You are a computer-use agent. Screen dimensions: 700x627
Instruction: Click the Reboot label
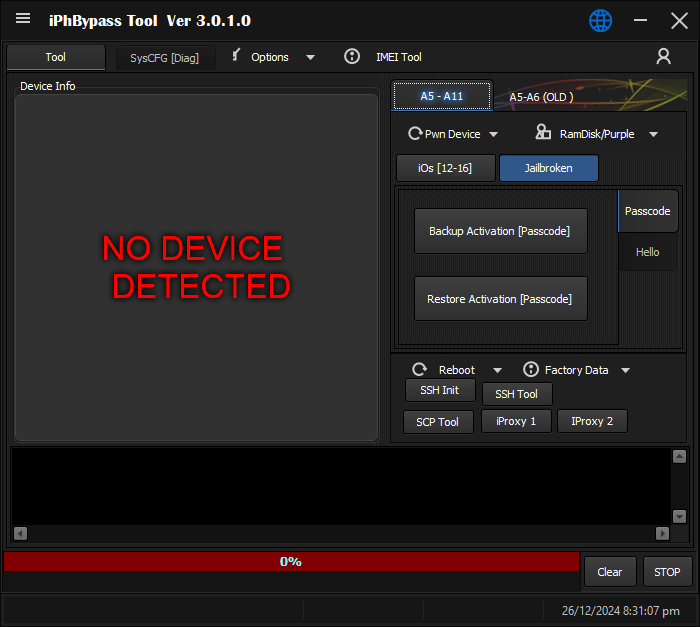tap(457, 370)
